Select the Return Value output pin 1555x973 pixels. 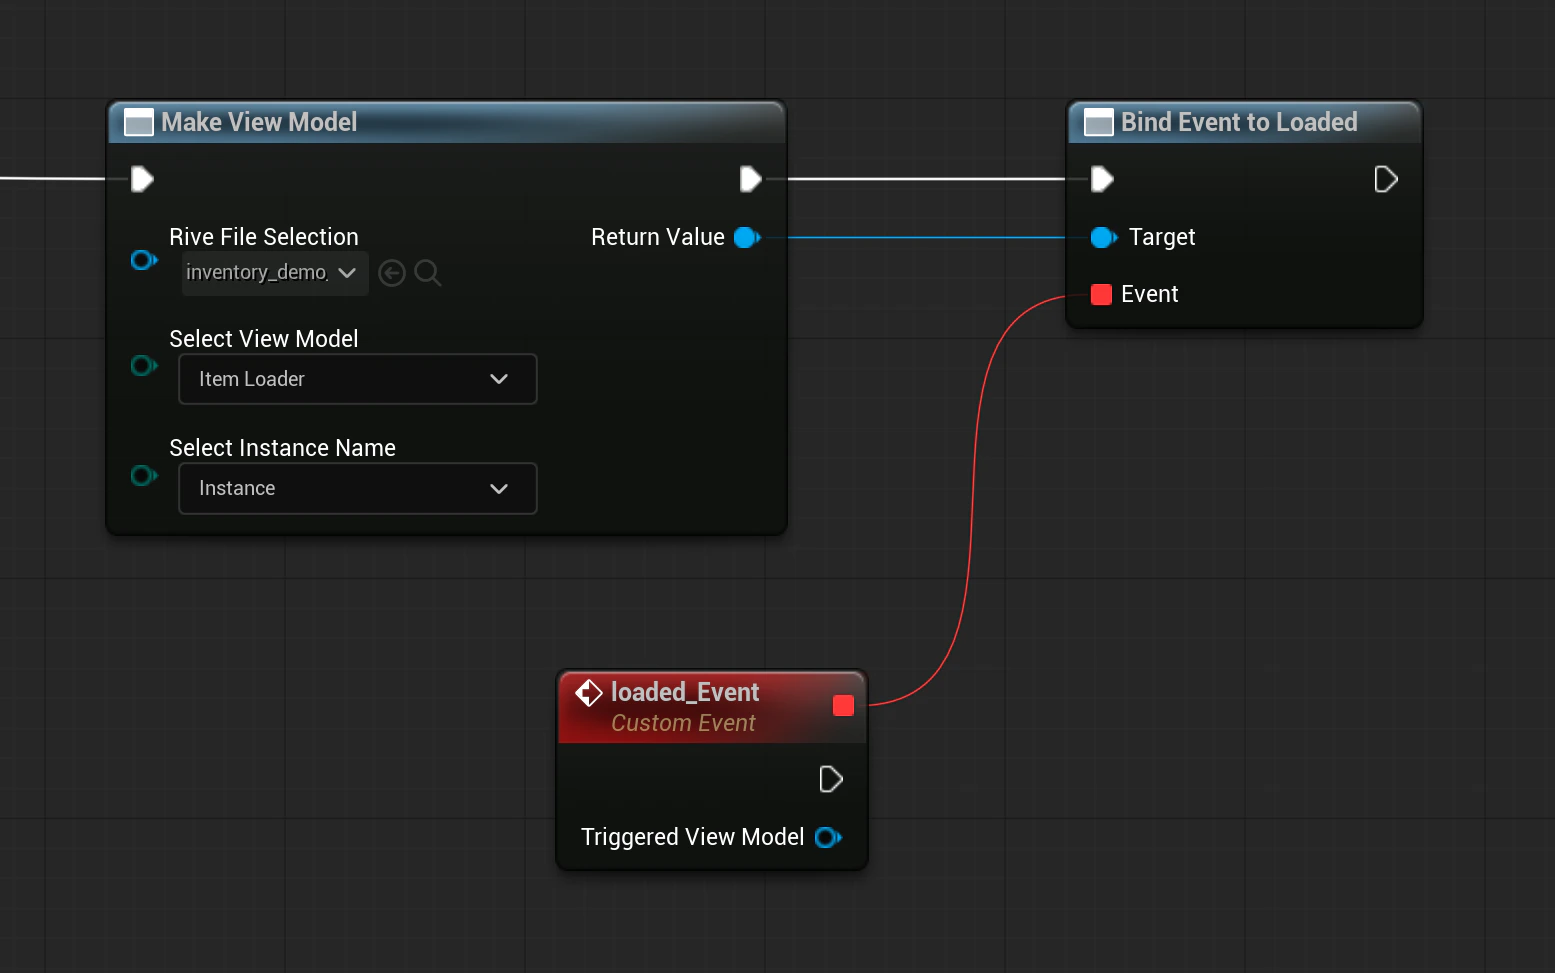click(x=745, y=238)
